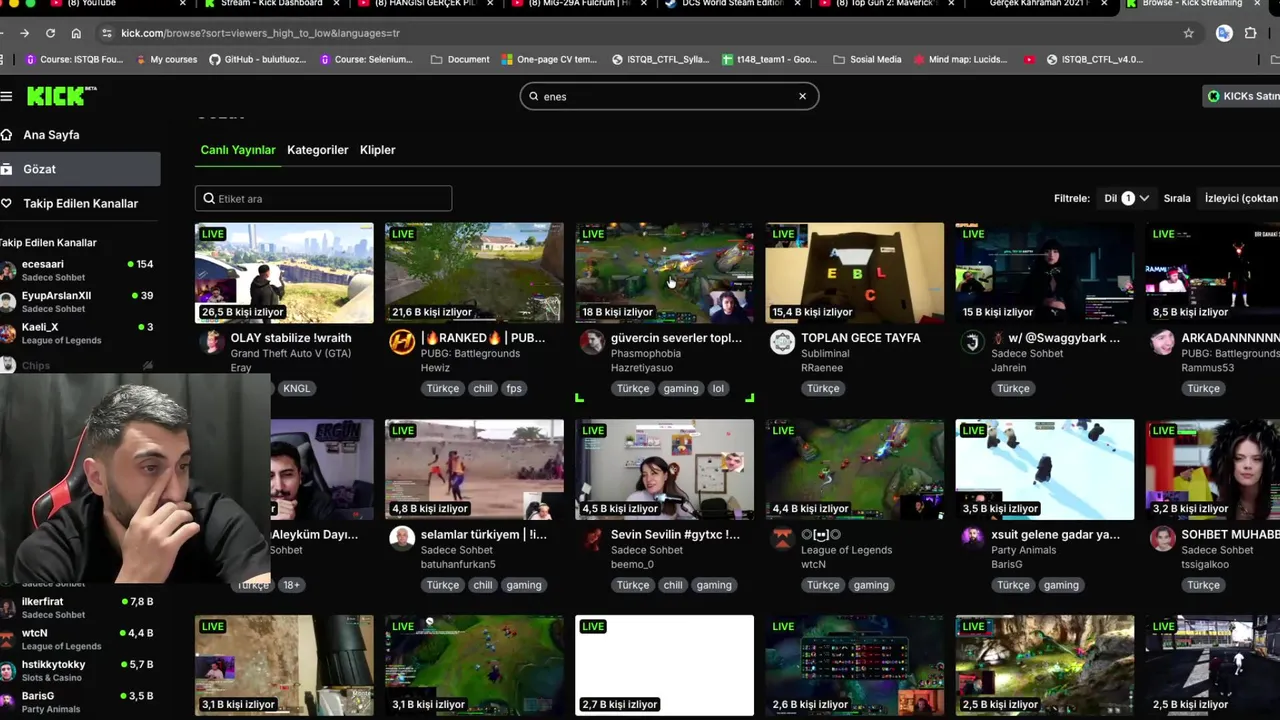1280x720 pixels.
Task: Open the Kaeli_X channel in the sidebar
Action: click(x=78, y=333)
